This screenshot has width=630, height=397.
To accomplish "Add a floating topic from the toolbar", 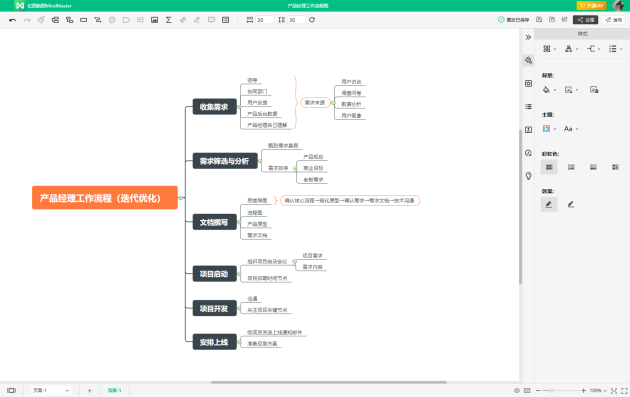I will pyautogui.click(x=84, y=20).
